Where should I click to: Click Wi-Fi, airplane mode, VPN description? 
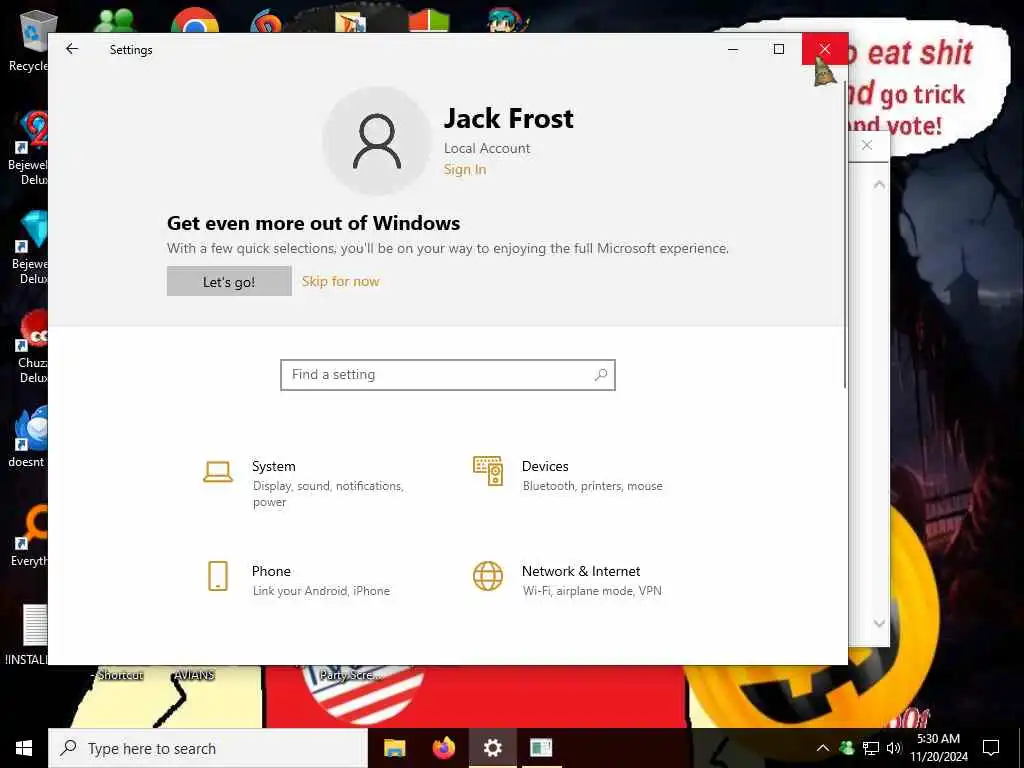point(592,591)
